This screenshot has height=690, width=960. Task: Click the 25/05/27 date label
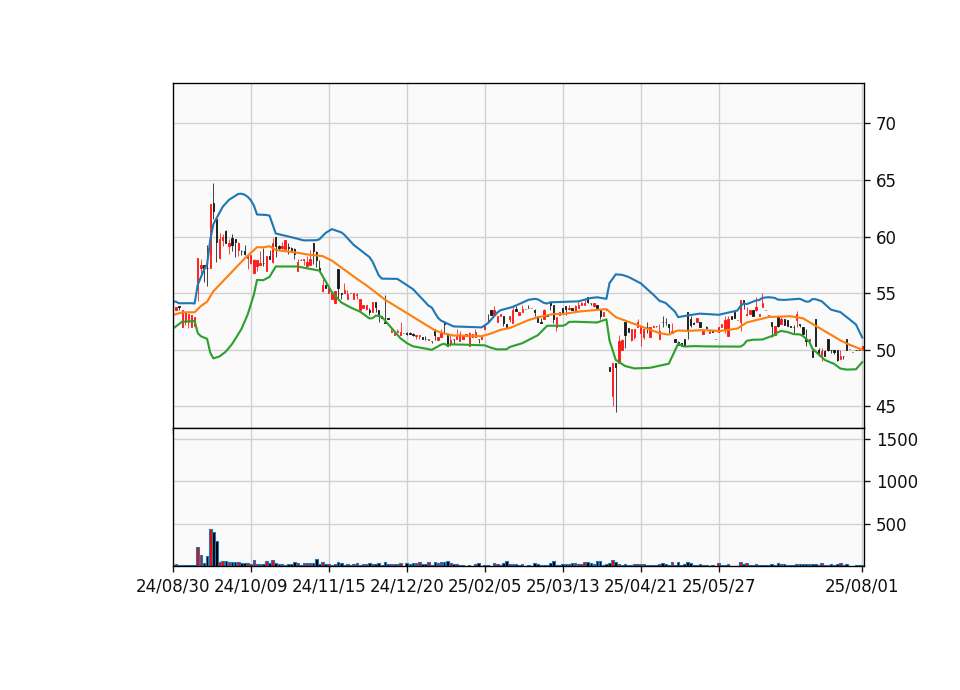click(719, 587)
